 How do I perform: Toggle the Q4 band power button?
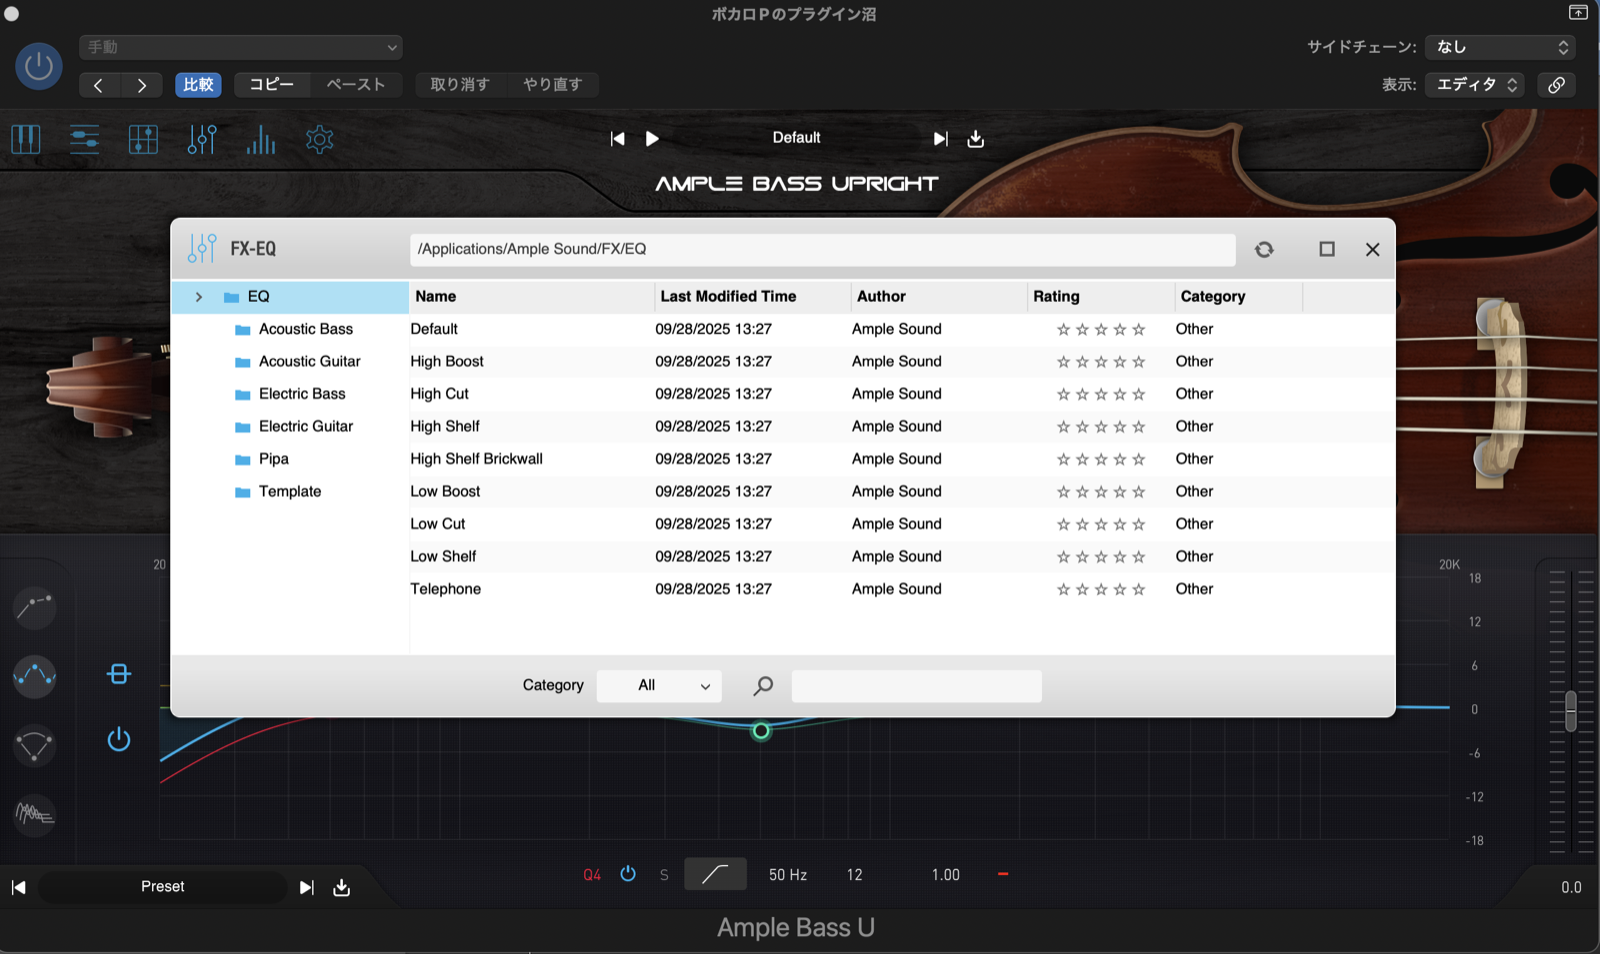pyautogui.click(x=628, y=874)
